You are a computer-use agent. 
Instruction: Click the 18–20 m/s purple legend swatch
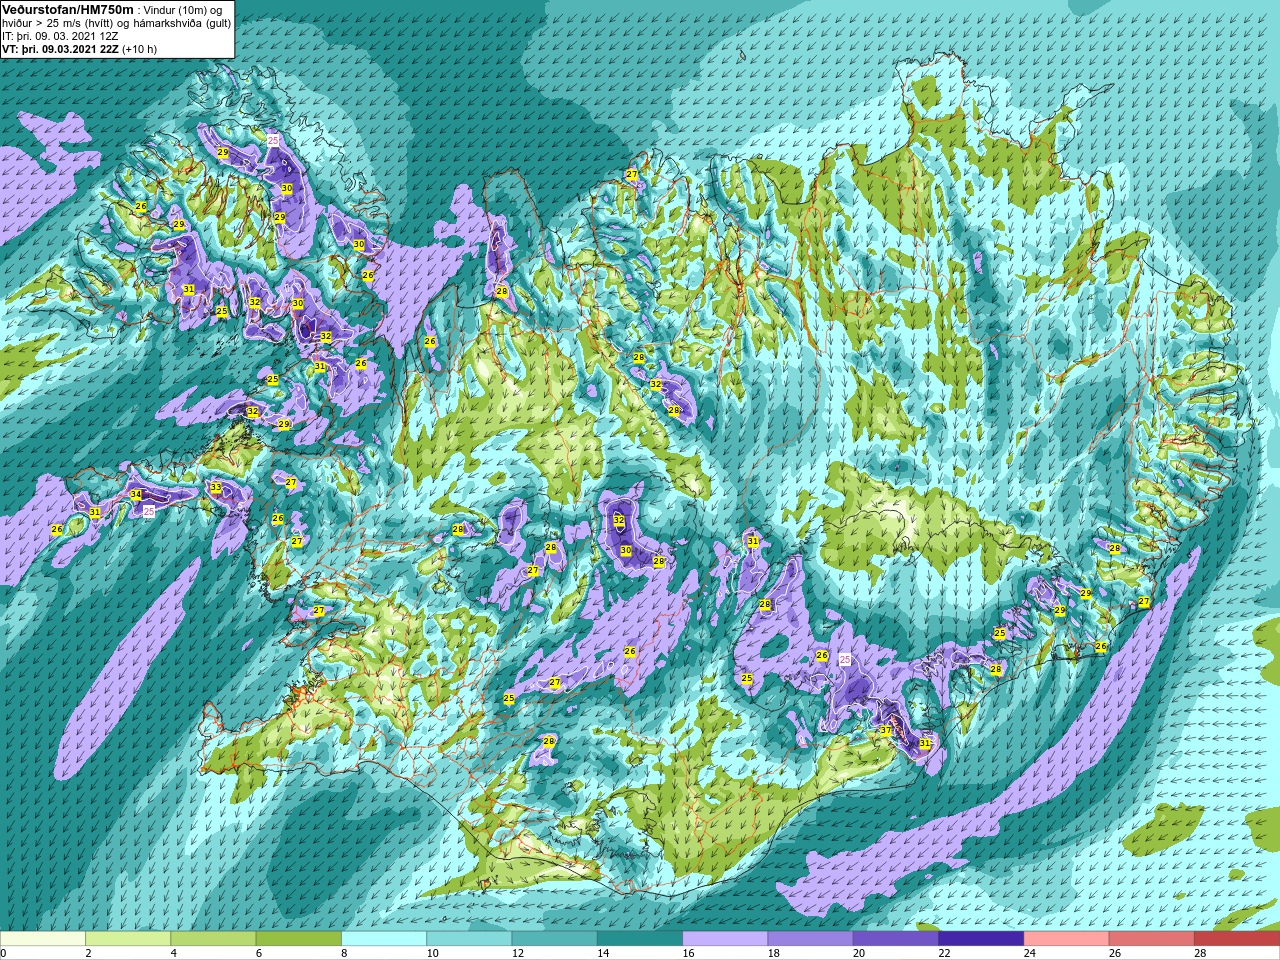pos(810,939)
